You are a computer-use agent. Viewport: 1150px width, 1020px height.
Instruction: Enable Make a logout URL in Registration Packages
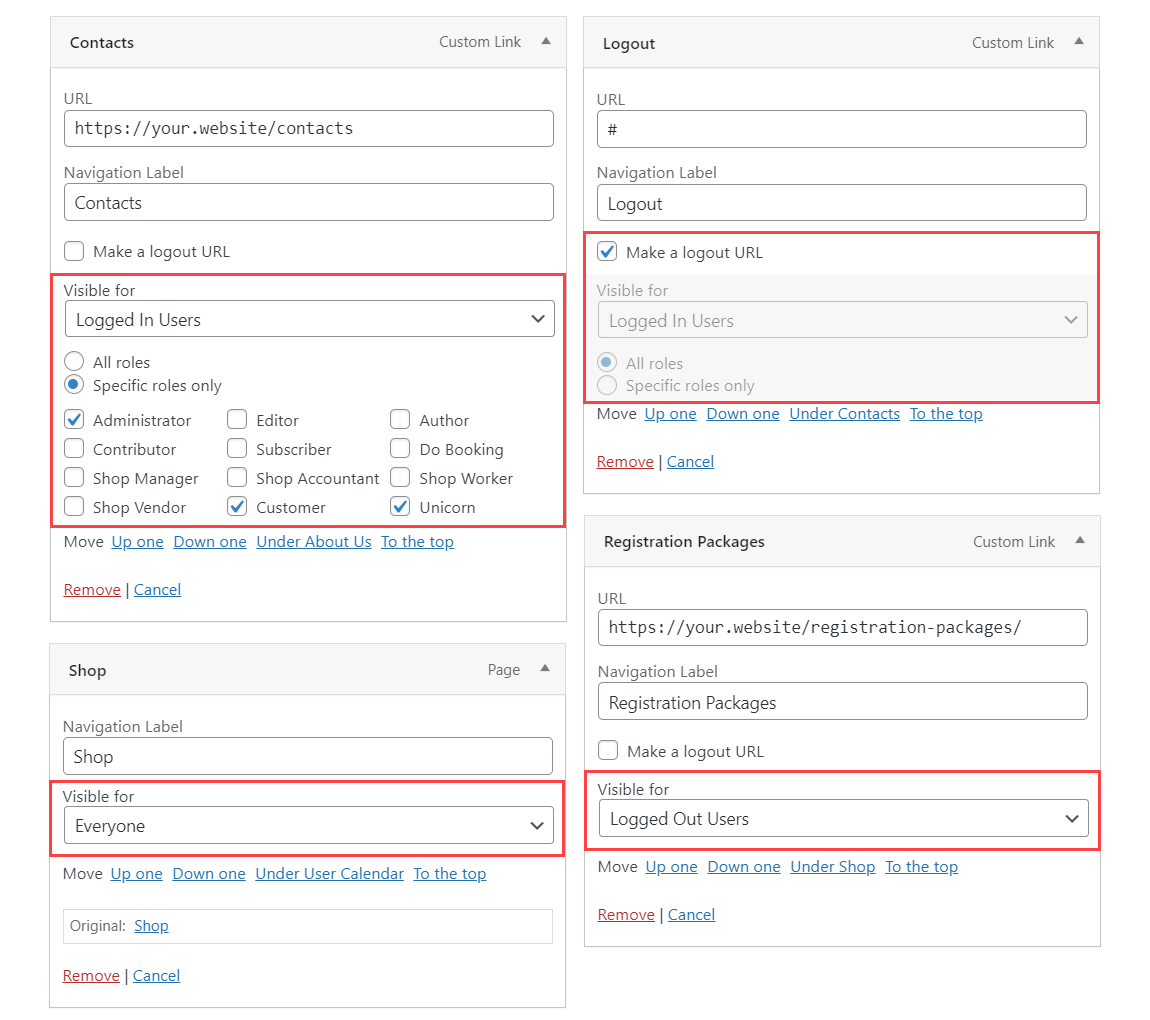click(x=608, y=751)
